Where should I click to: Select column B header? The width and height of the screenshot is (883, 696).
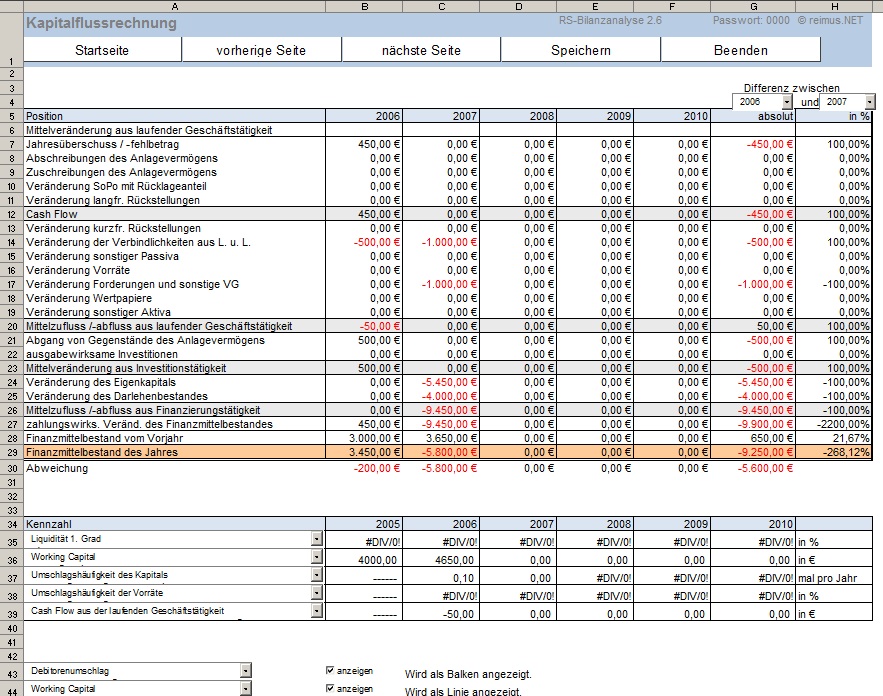coord(363,6)
